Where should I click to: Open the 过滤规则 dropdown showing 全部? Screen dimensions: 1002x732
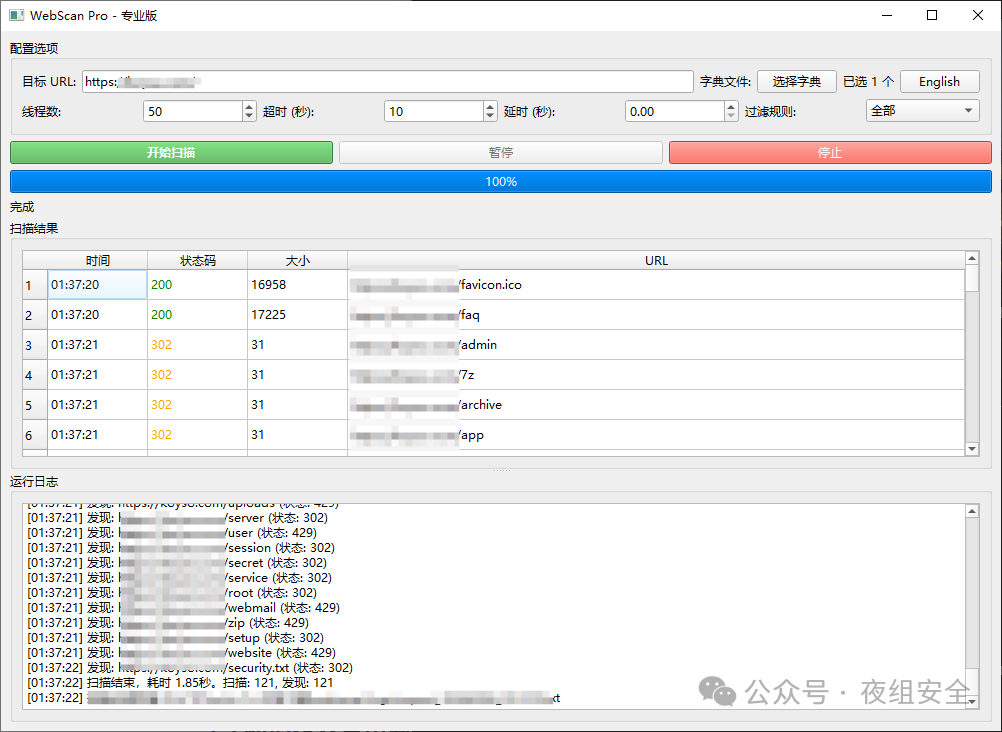click(x=923, y=111)
